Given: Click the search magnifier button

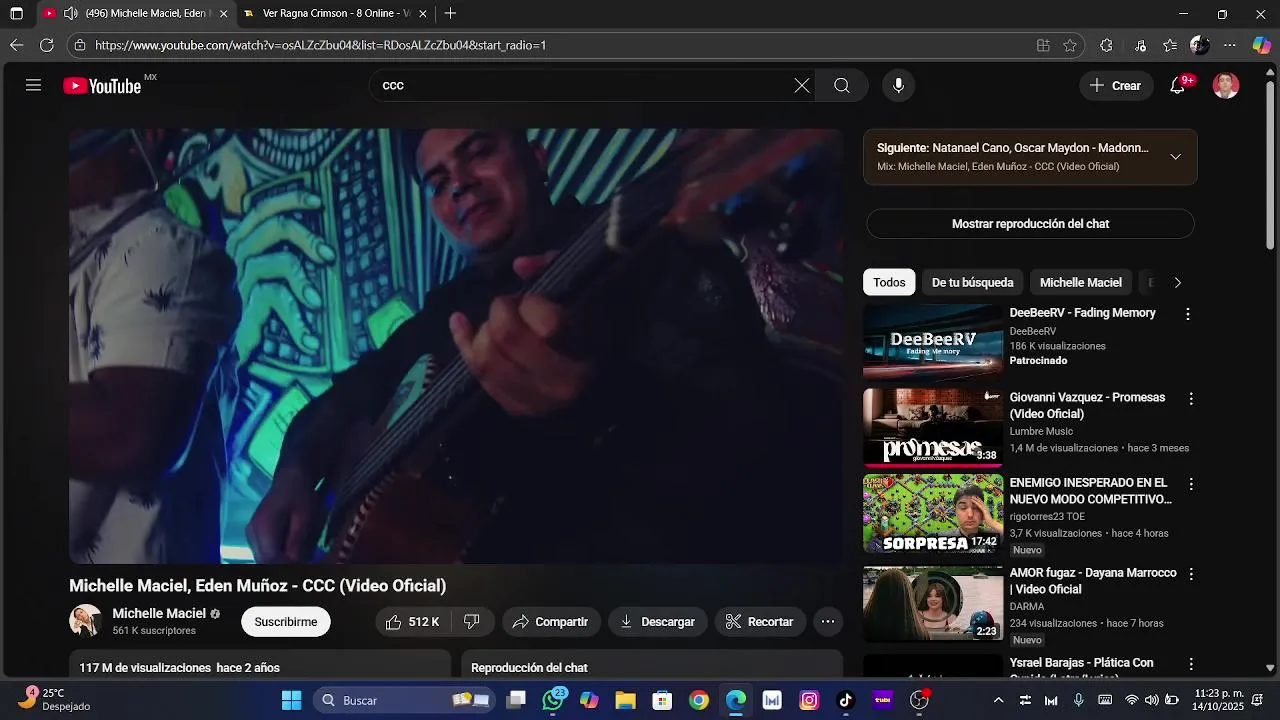Looking at the screenshot, I should click(x=842, y=86).
